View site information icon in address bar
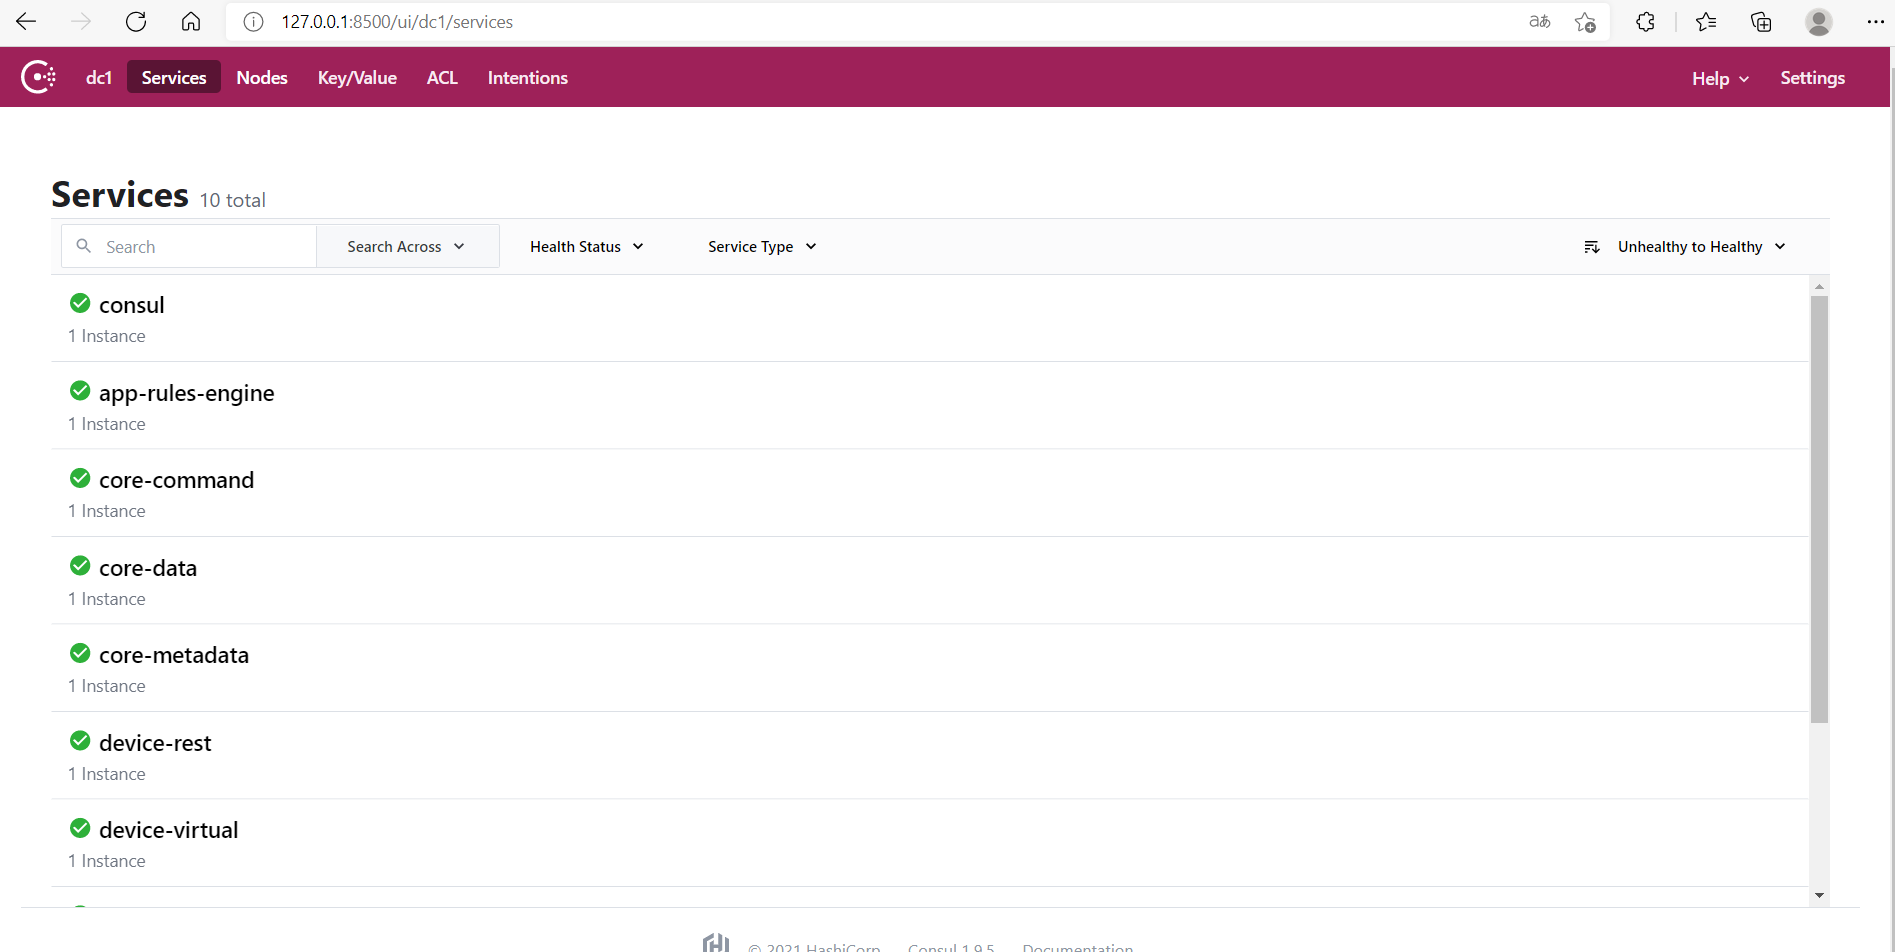This screenshot has width=1895, height=952. [254, 22]
